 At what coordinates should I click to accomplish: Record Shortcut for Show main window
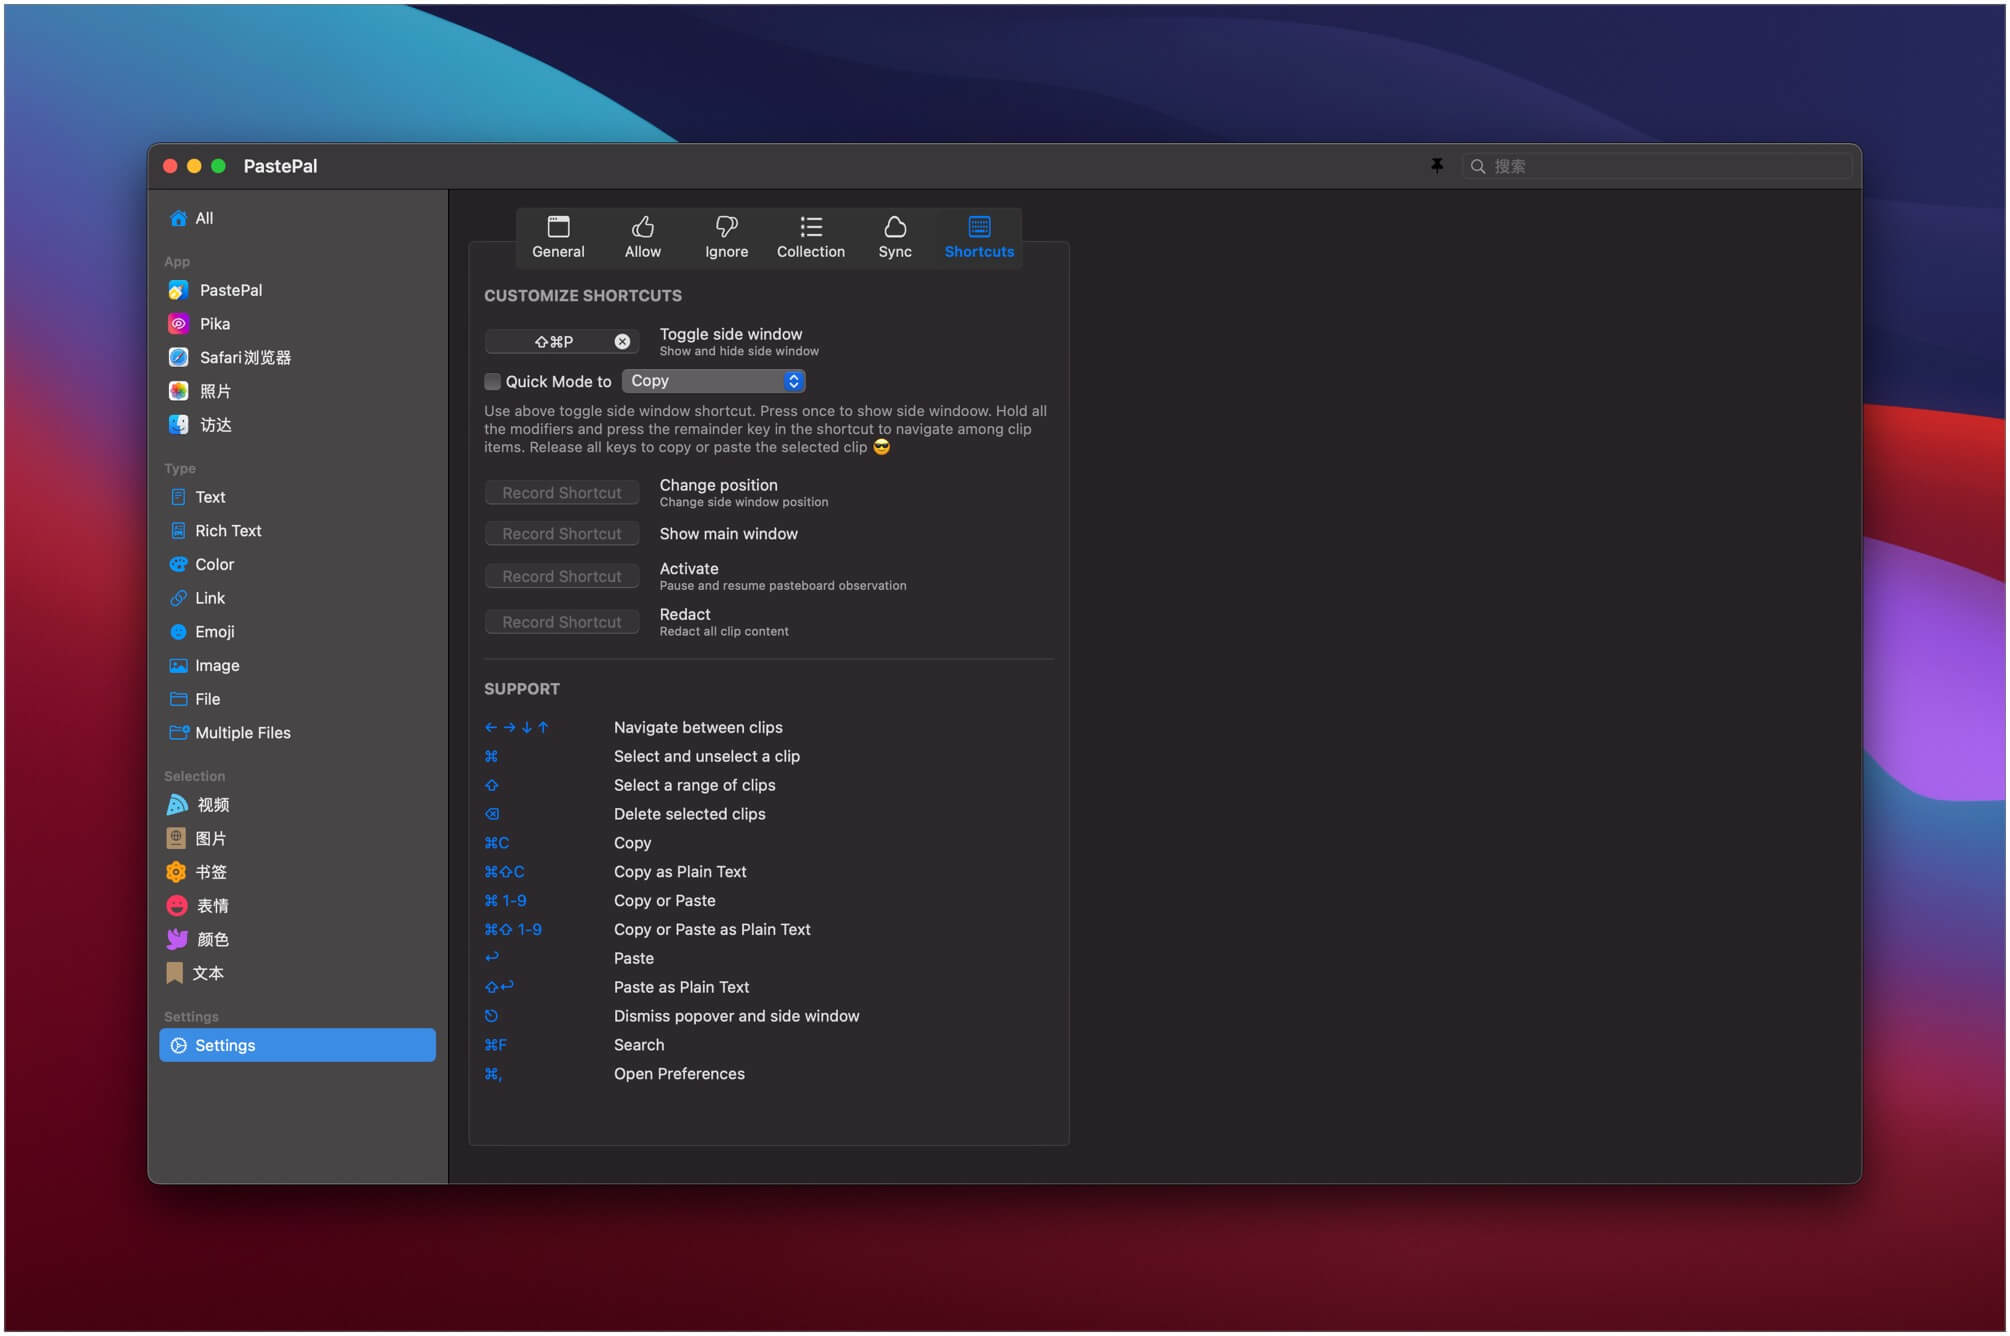(x=562, y=534)
